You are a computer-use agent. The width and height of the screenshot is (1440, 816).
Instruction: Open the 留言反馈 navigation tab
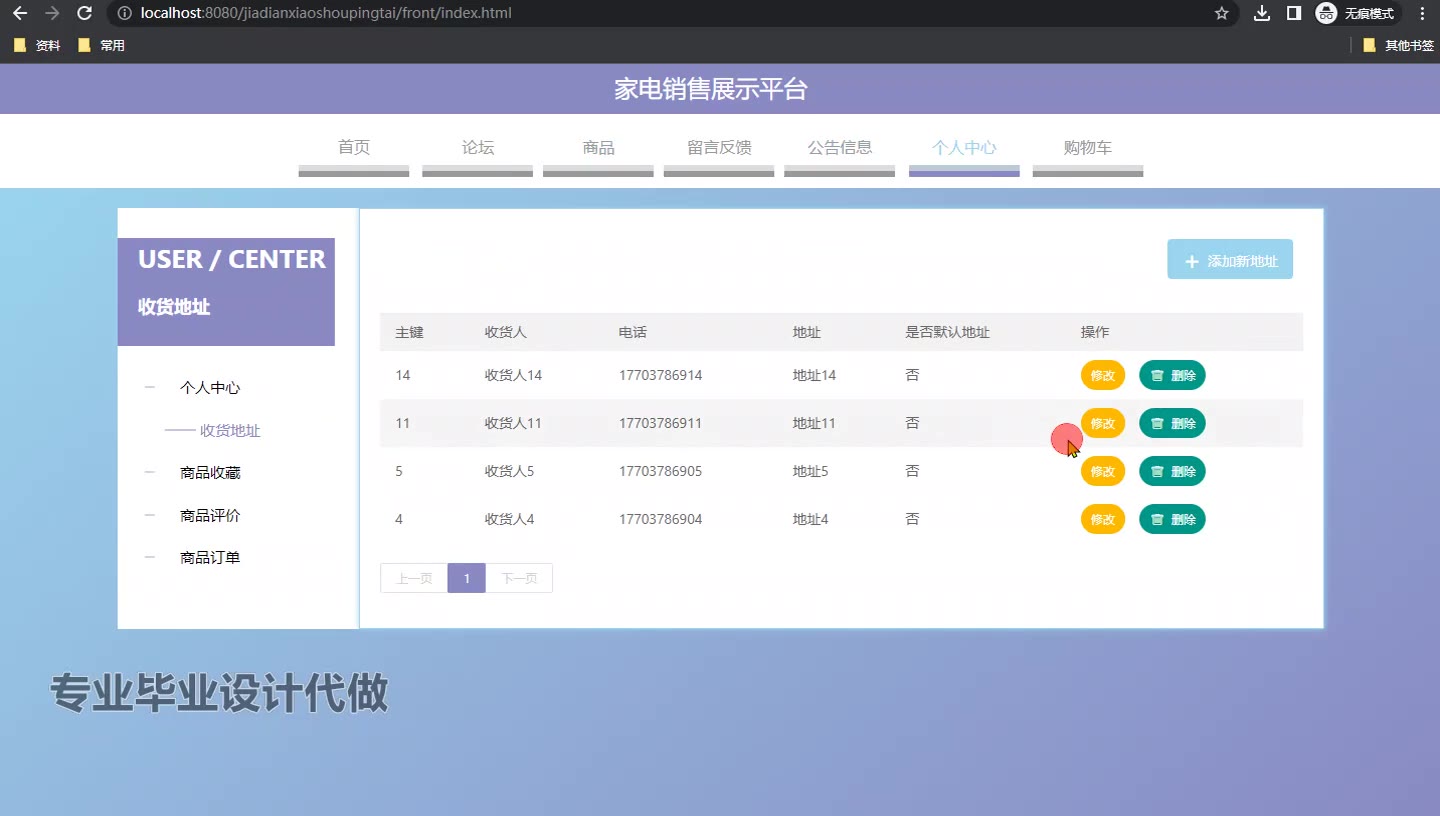pyautogui.click(x=719, y=148)
